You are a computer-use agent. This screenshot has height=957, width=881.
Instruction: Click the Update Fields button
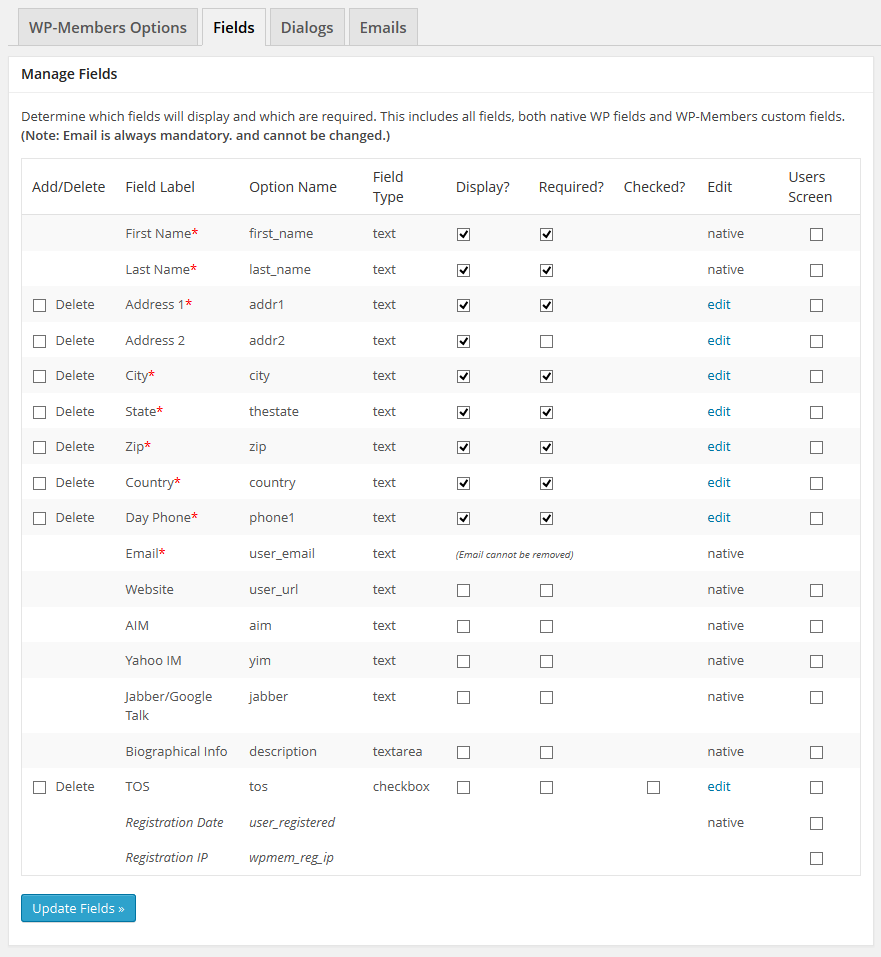(x=78, y=908)
